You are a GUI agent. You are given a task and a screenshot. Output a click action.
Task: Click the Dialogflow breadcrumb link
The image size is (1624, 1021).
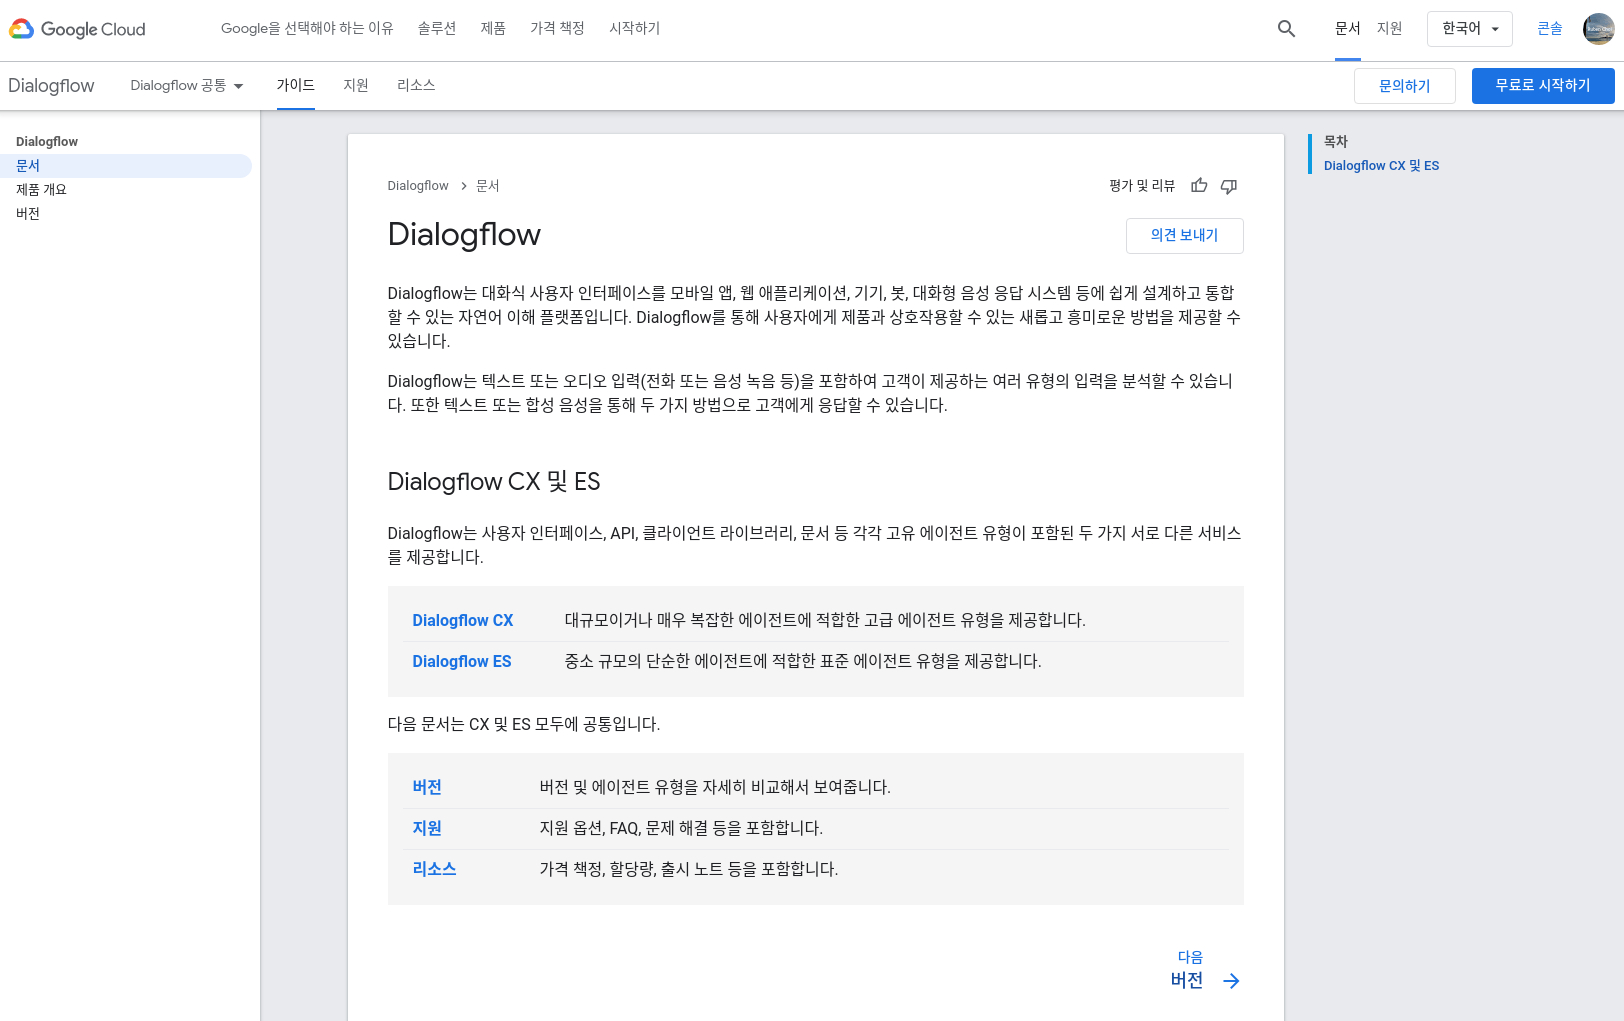click(x=418, y=186)
